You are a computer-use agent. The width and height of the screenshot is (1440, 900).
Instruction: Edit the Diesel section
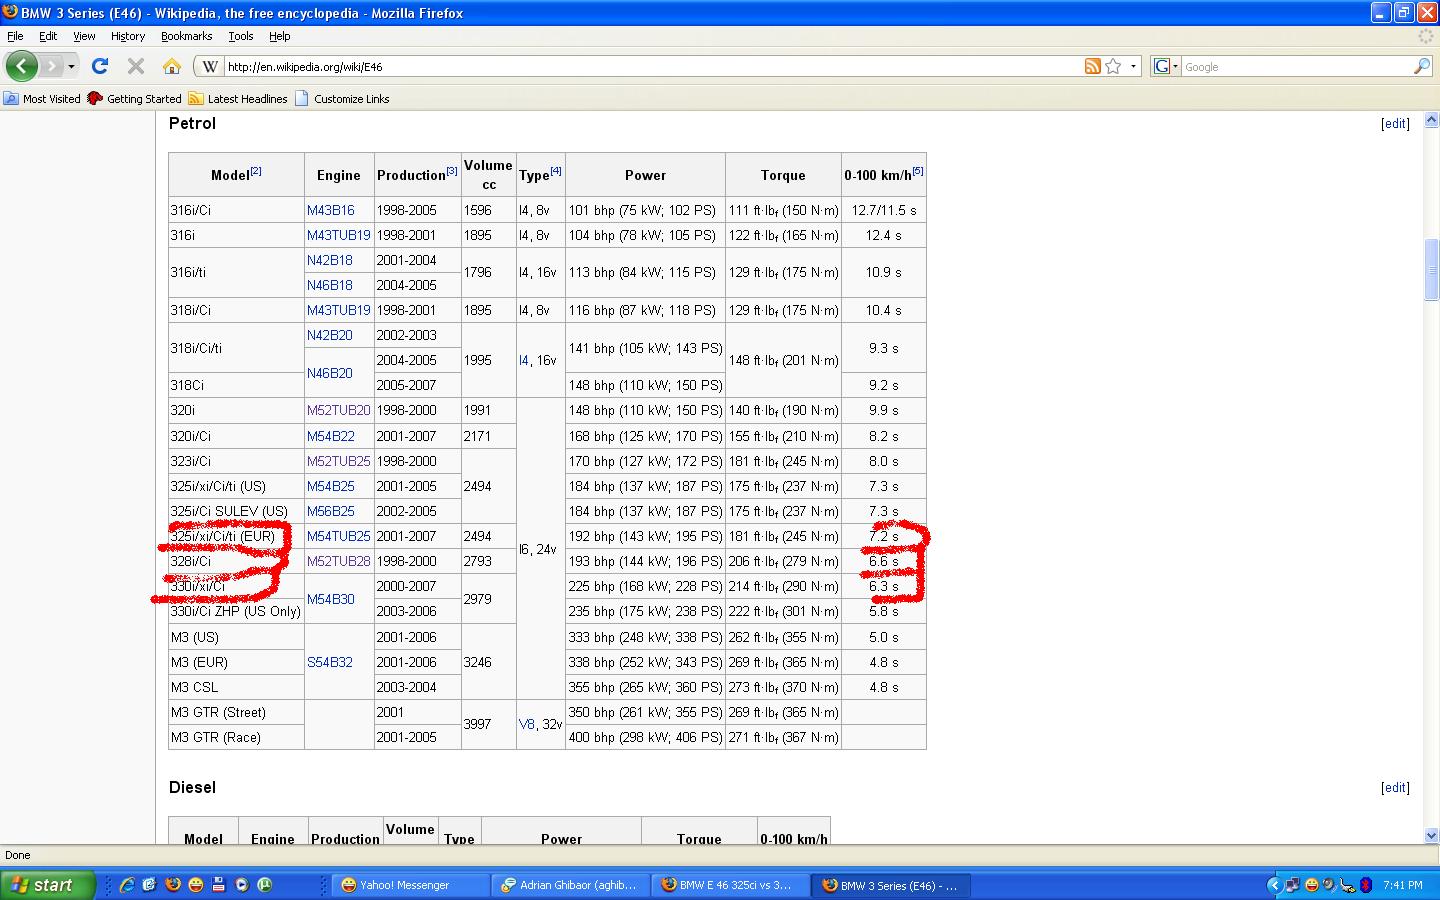tap(1395, 788)
